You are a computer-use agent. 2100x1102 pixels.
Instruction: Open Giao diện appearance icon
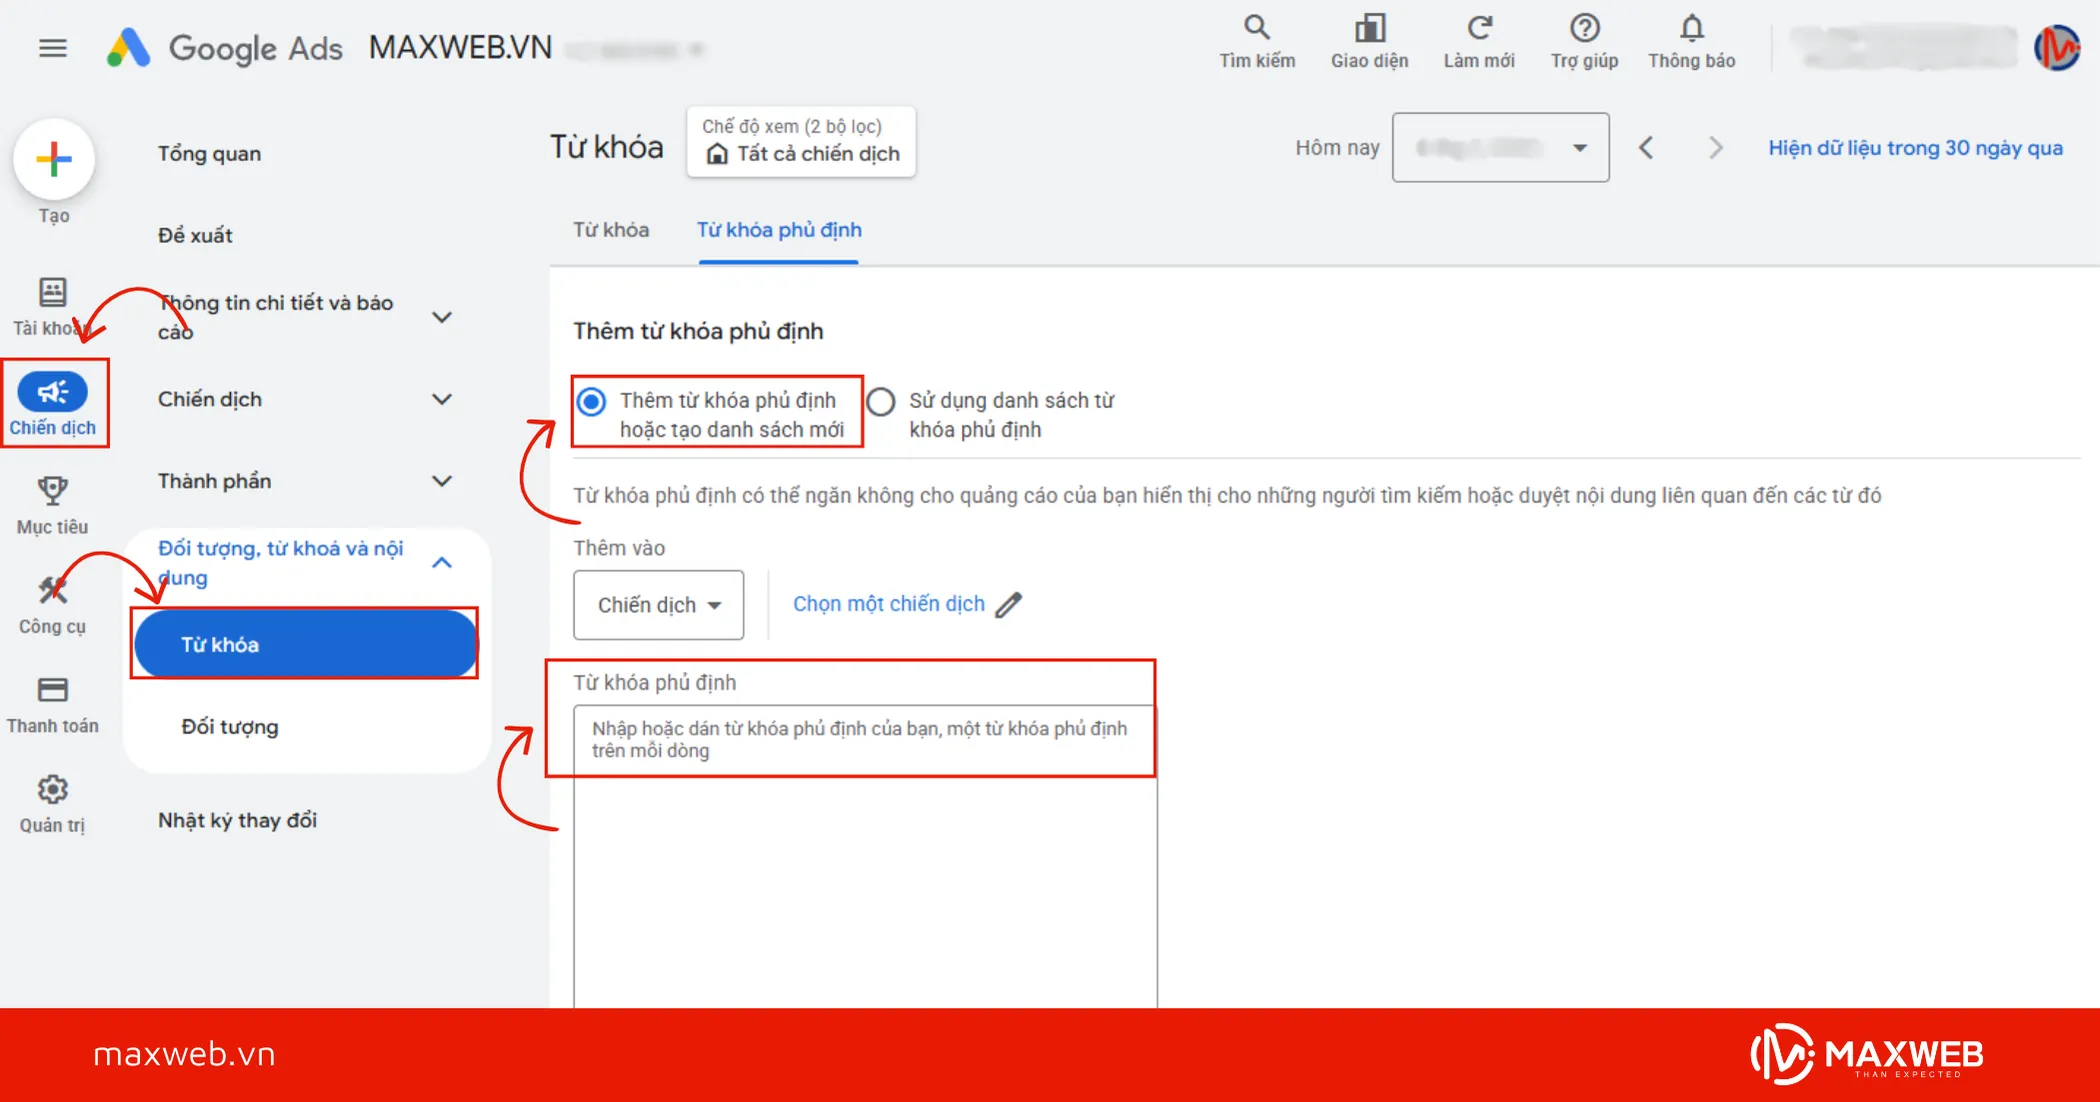pyautogui.click(x=1369, y=29)
